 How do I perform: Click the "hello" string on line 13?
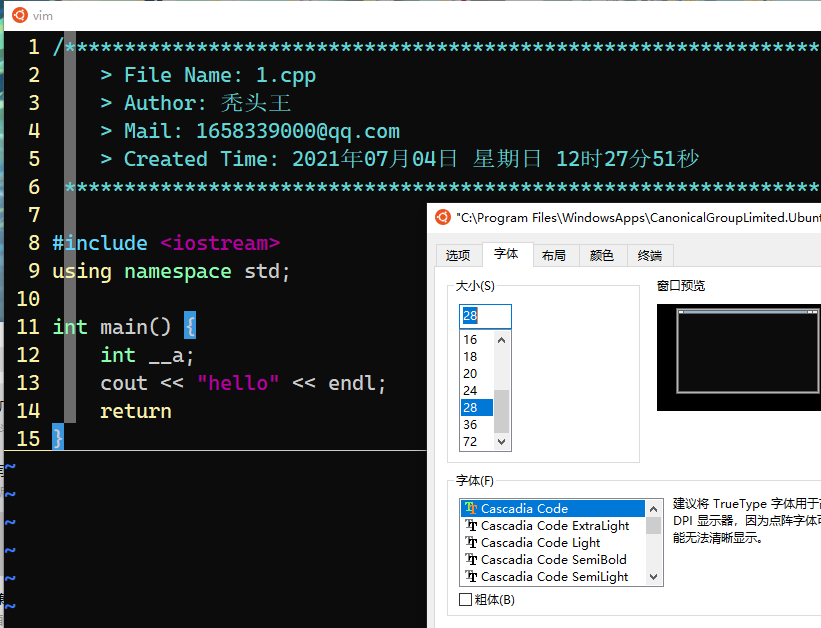(x=238, y=383)
